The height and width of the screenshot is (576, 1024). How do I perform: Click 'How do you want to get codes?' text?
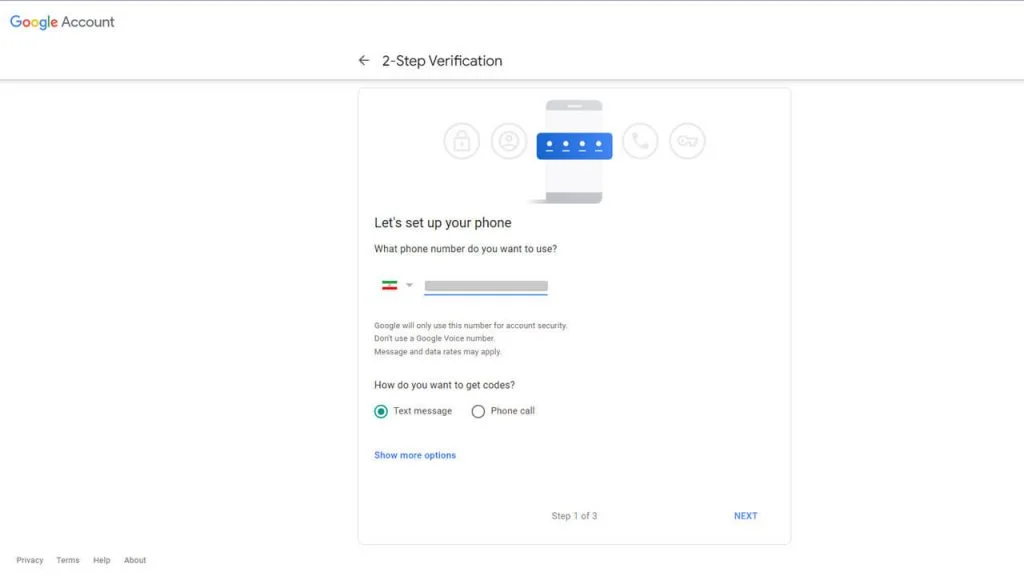pos(444,385)
